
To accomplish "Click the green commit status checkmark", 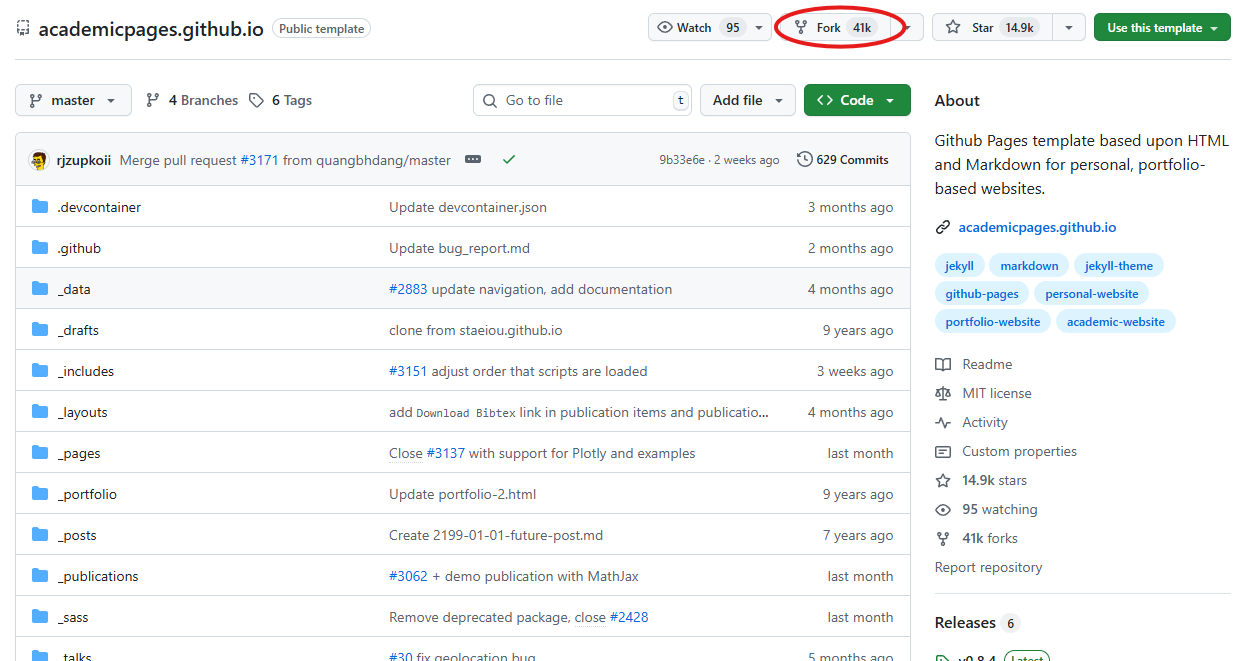I will coord(509,160).
